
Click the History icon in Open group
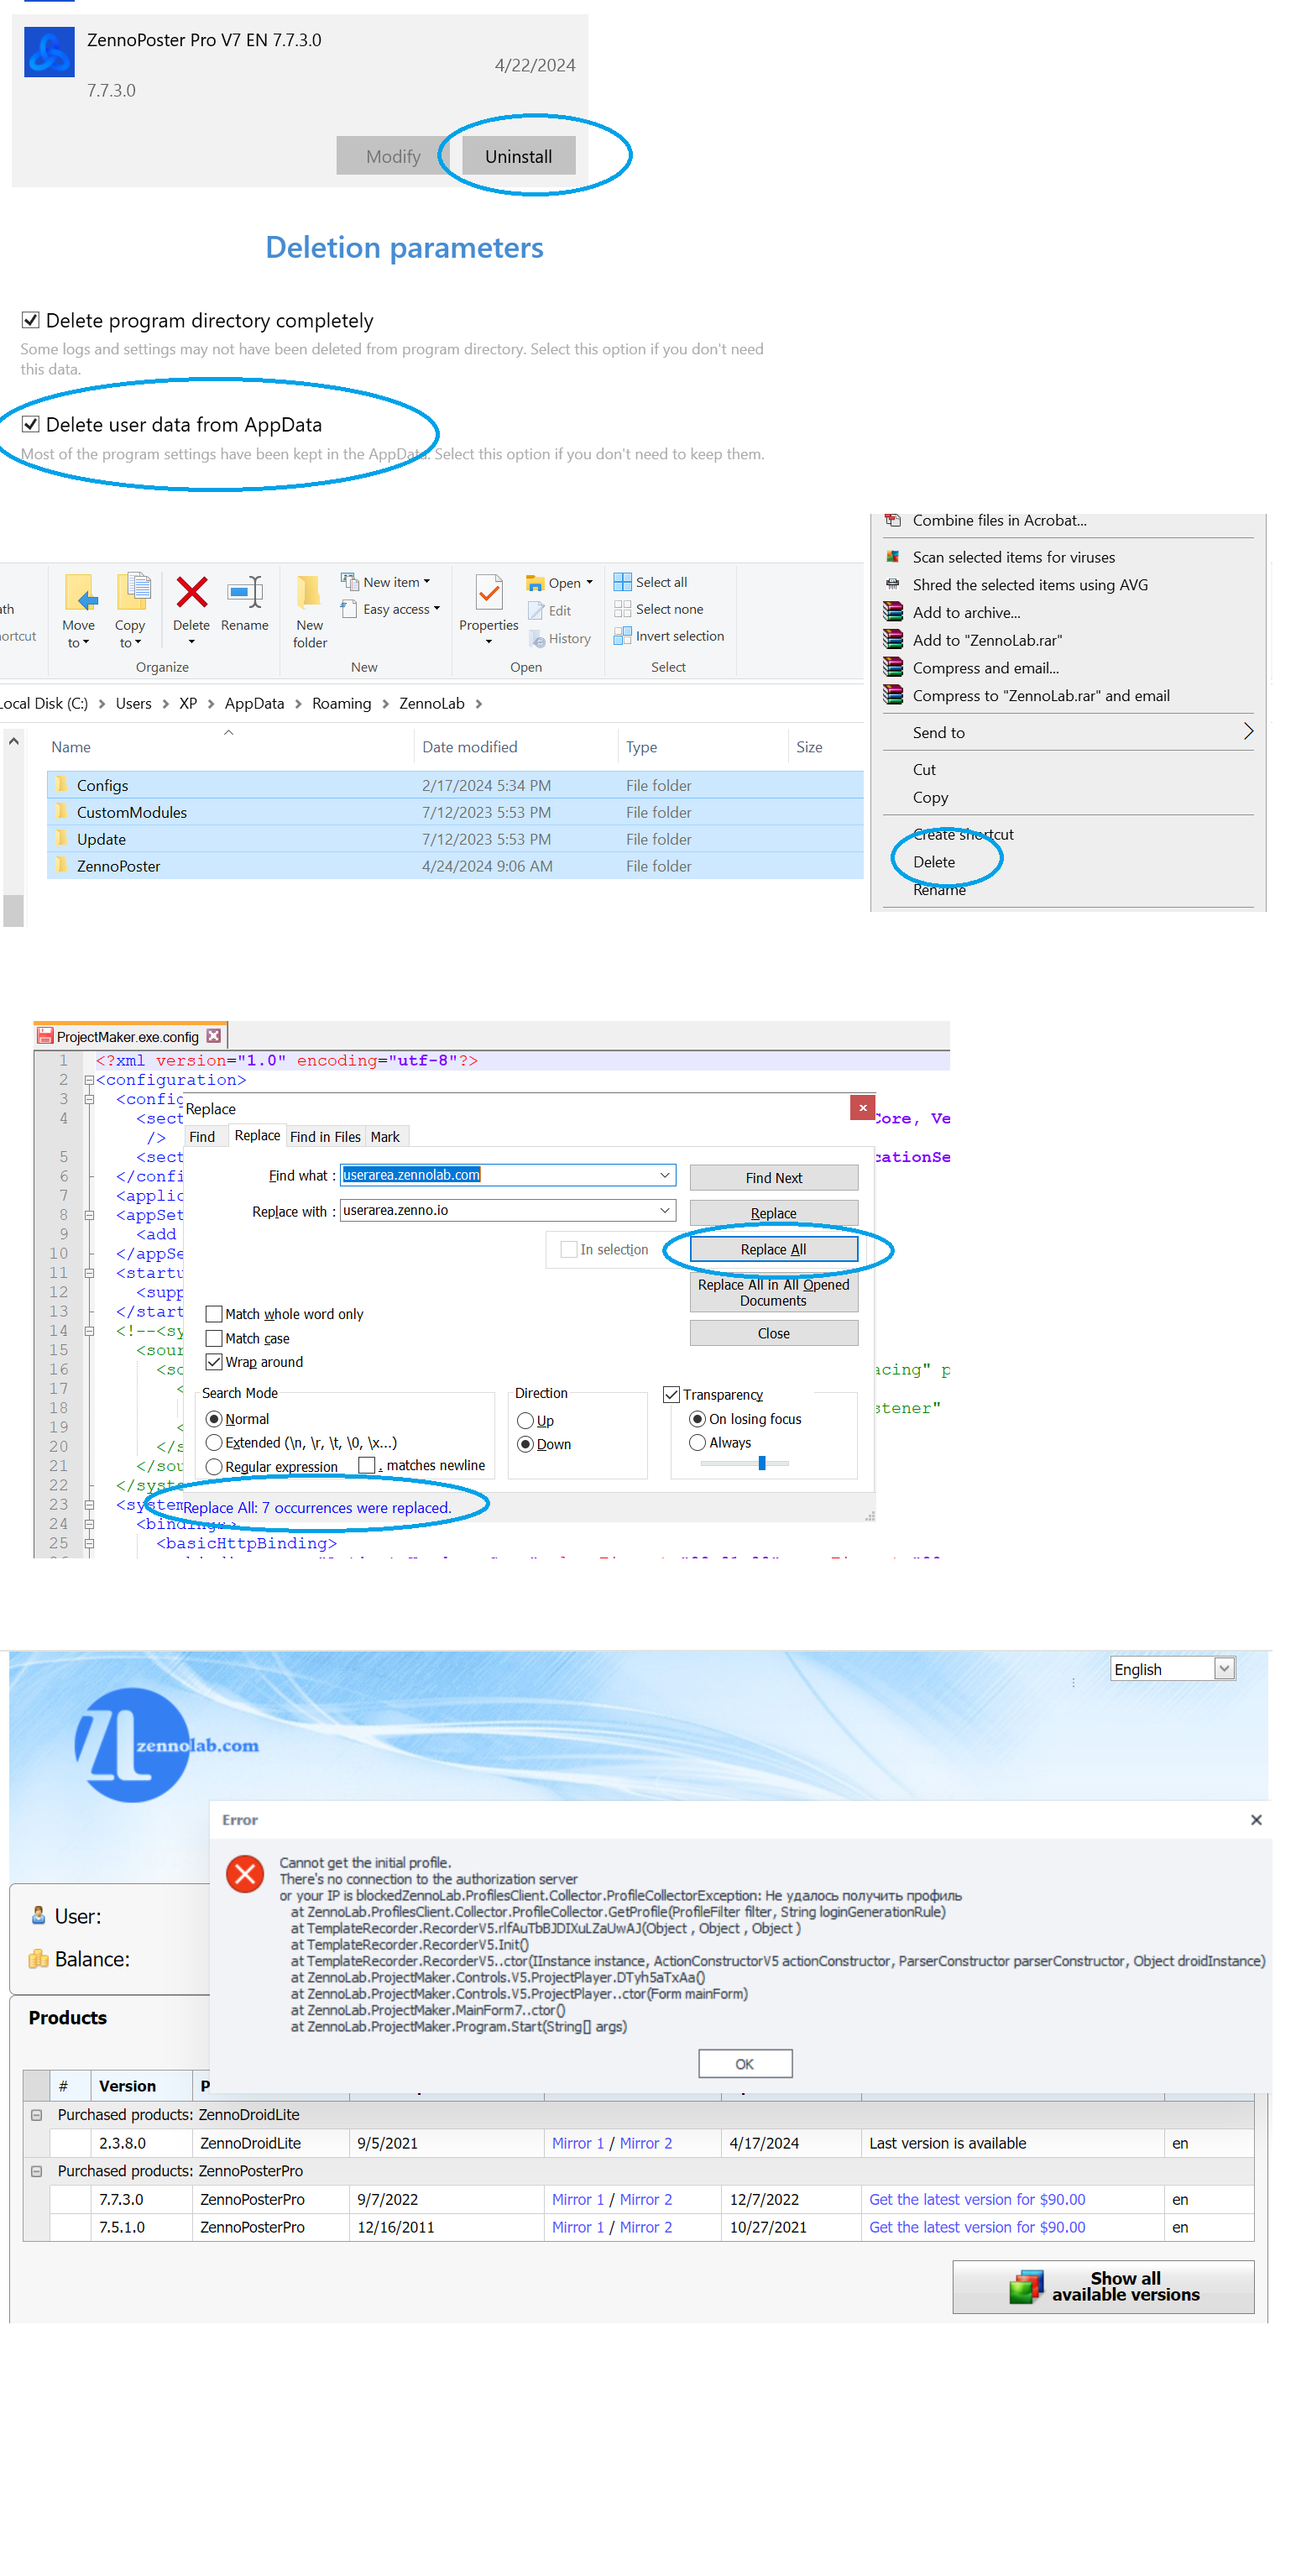click(536, 638)
